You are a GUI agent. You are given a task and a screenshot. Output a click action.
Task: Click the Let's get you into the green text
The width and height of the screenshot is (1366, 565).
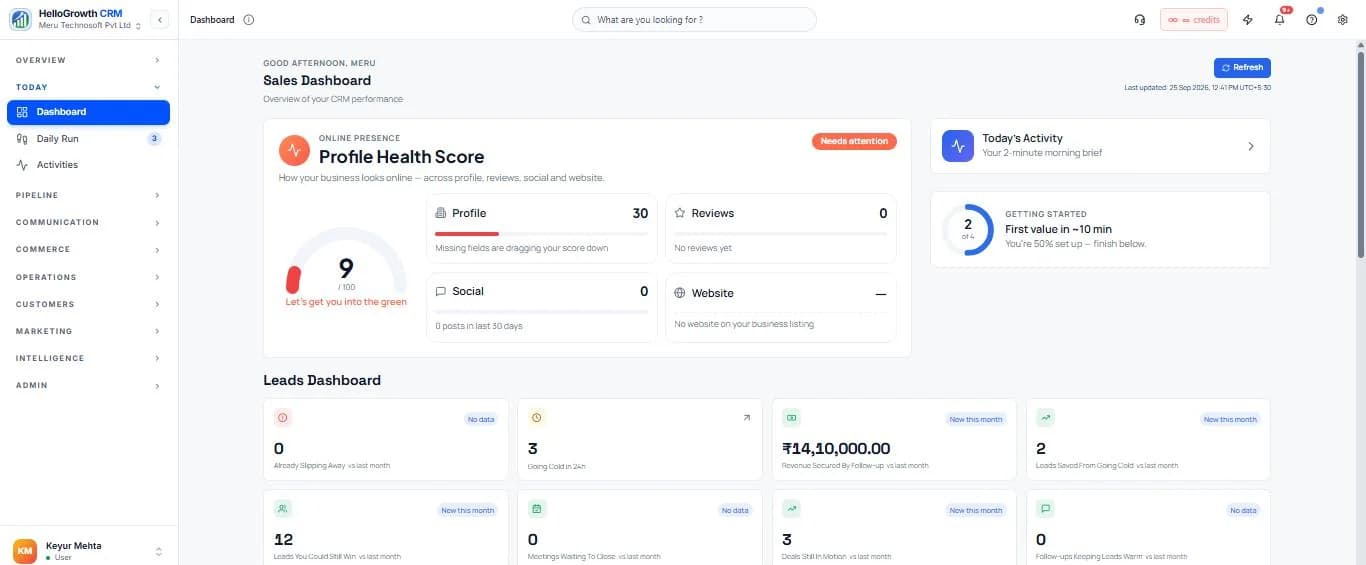(346, 302)
